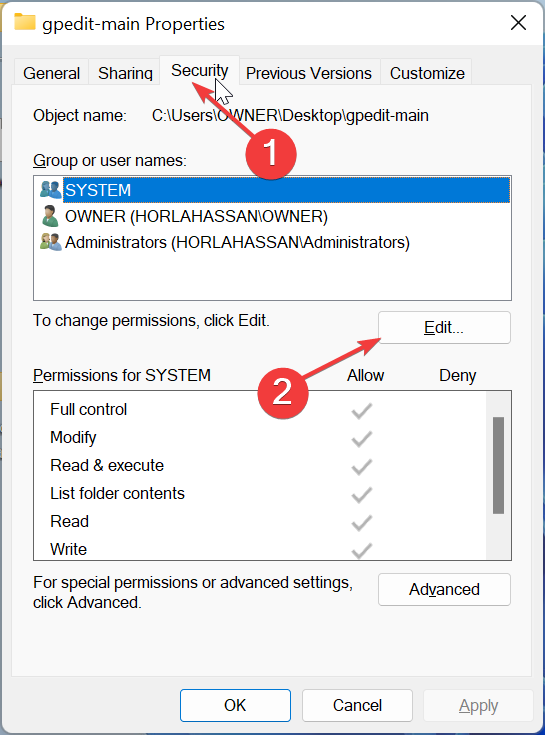This screenshot has width=545, height=735.
Task: Click the OWNER user icon
Action: (50, 216)
